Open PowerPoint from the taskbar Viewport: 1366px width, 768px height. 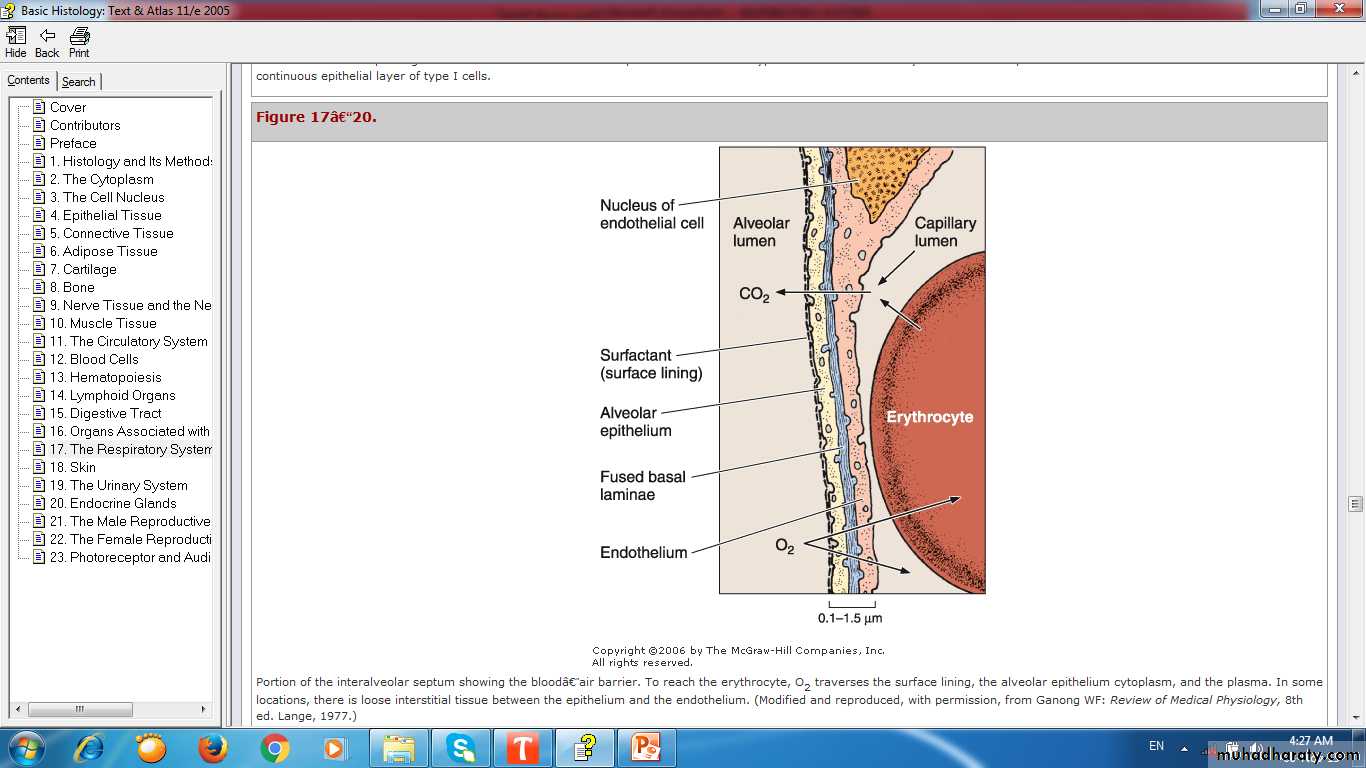click(x=645, y=747)
